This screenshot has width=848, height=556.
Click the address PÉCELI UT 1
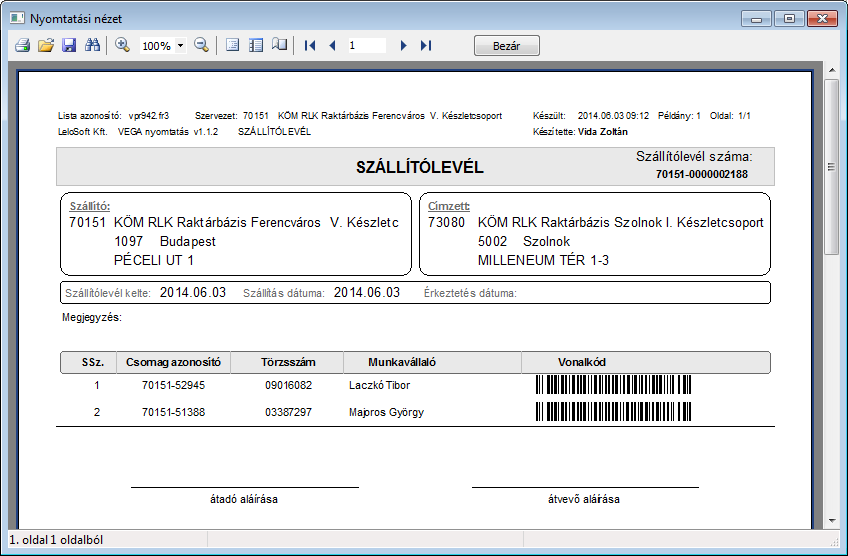coord(154,260)
